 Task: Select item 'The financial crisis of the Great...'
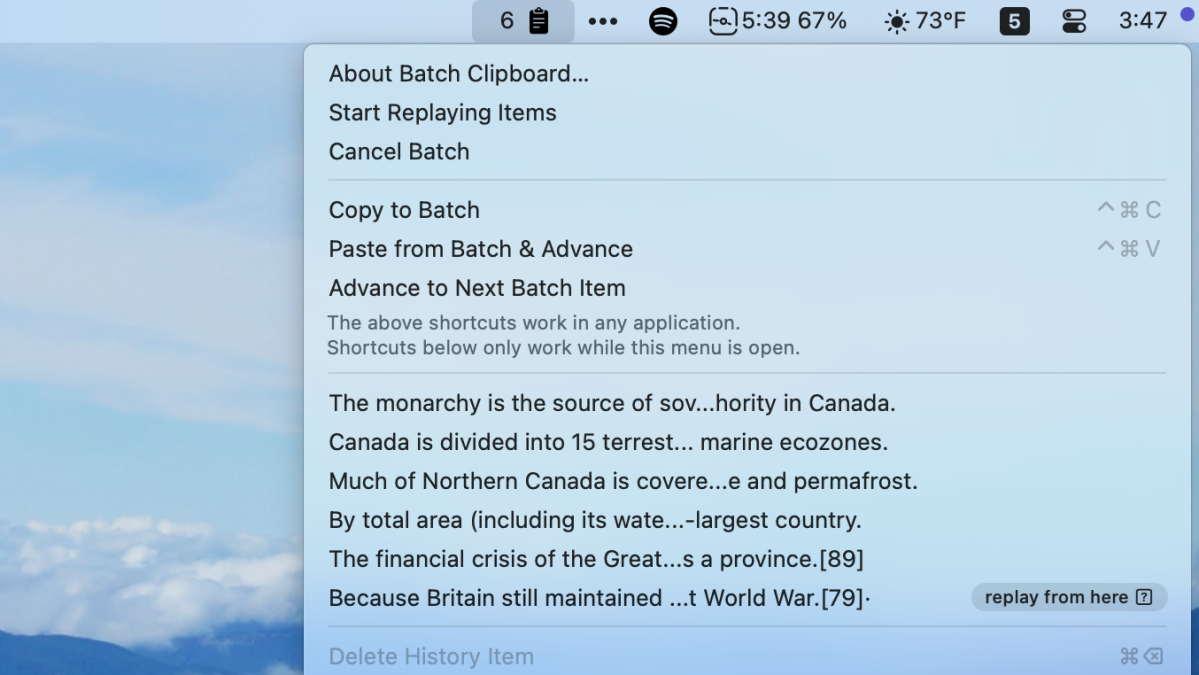point(747,559)
